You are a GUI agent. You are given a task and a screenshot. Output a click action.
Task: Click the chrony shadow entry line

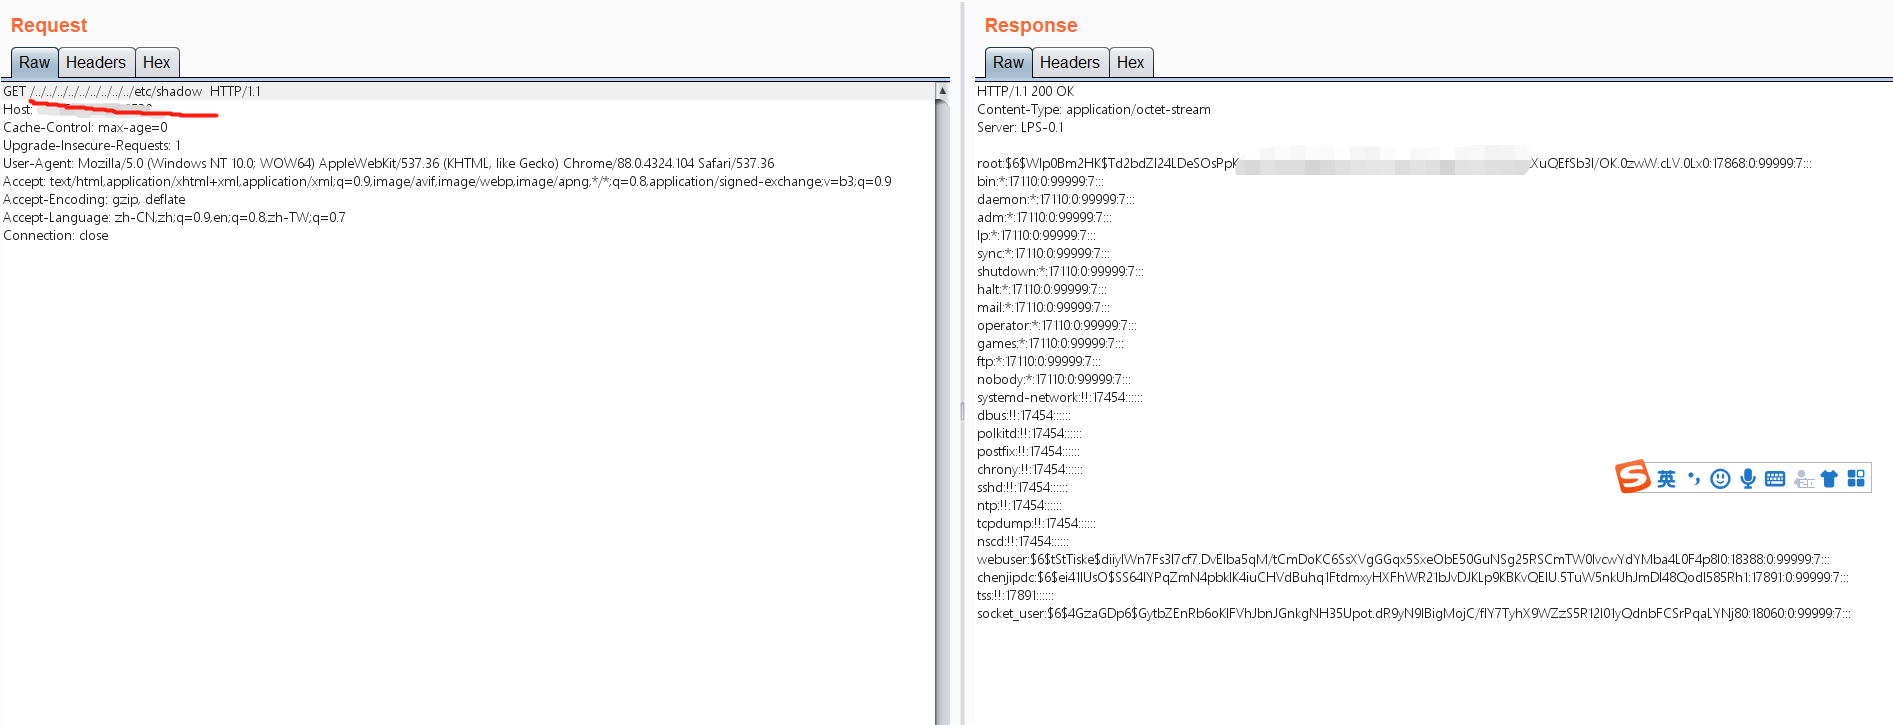(1030, 469)
